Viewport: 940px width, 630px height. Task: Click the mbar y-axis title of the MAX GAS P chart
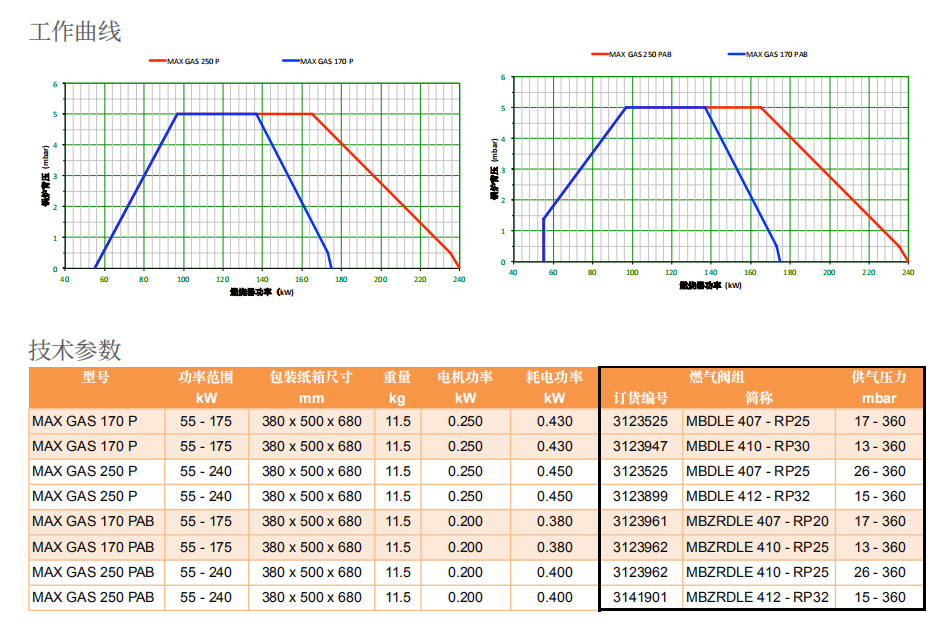pos(46,176)
